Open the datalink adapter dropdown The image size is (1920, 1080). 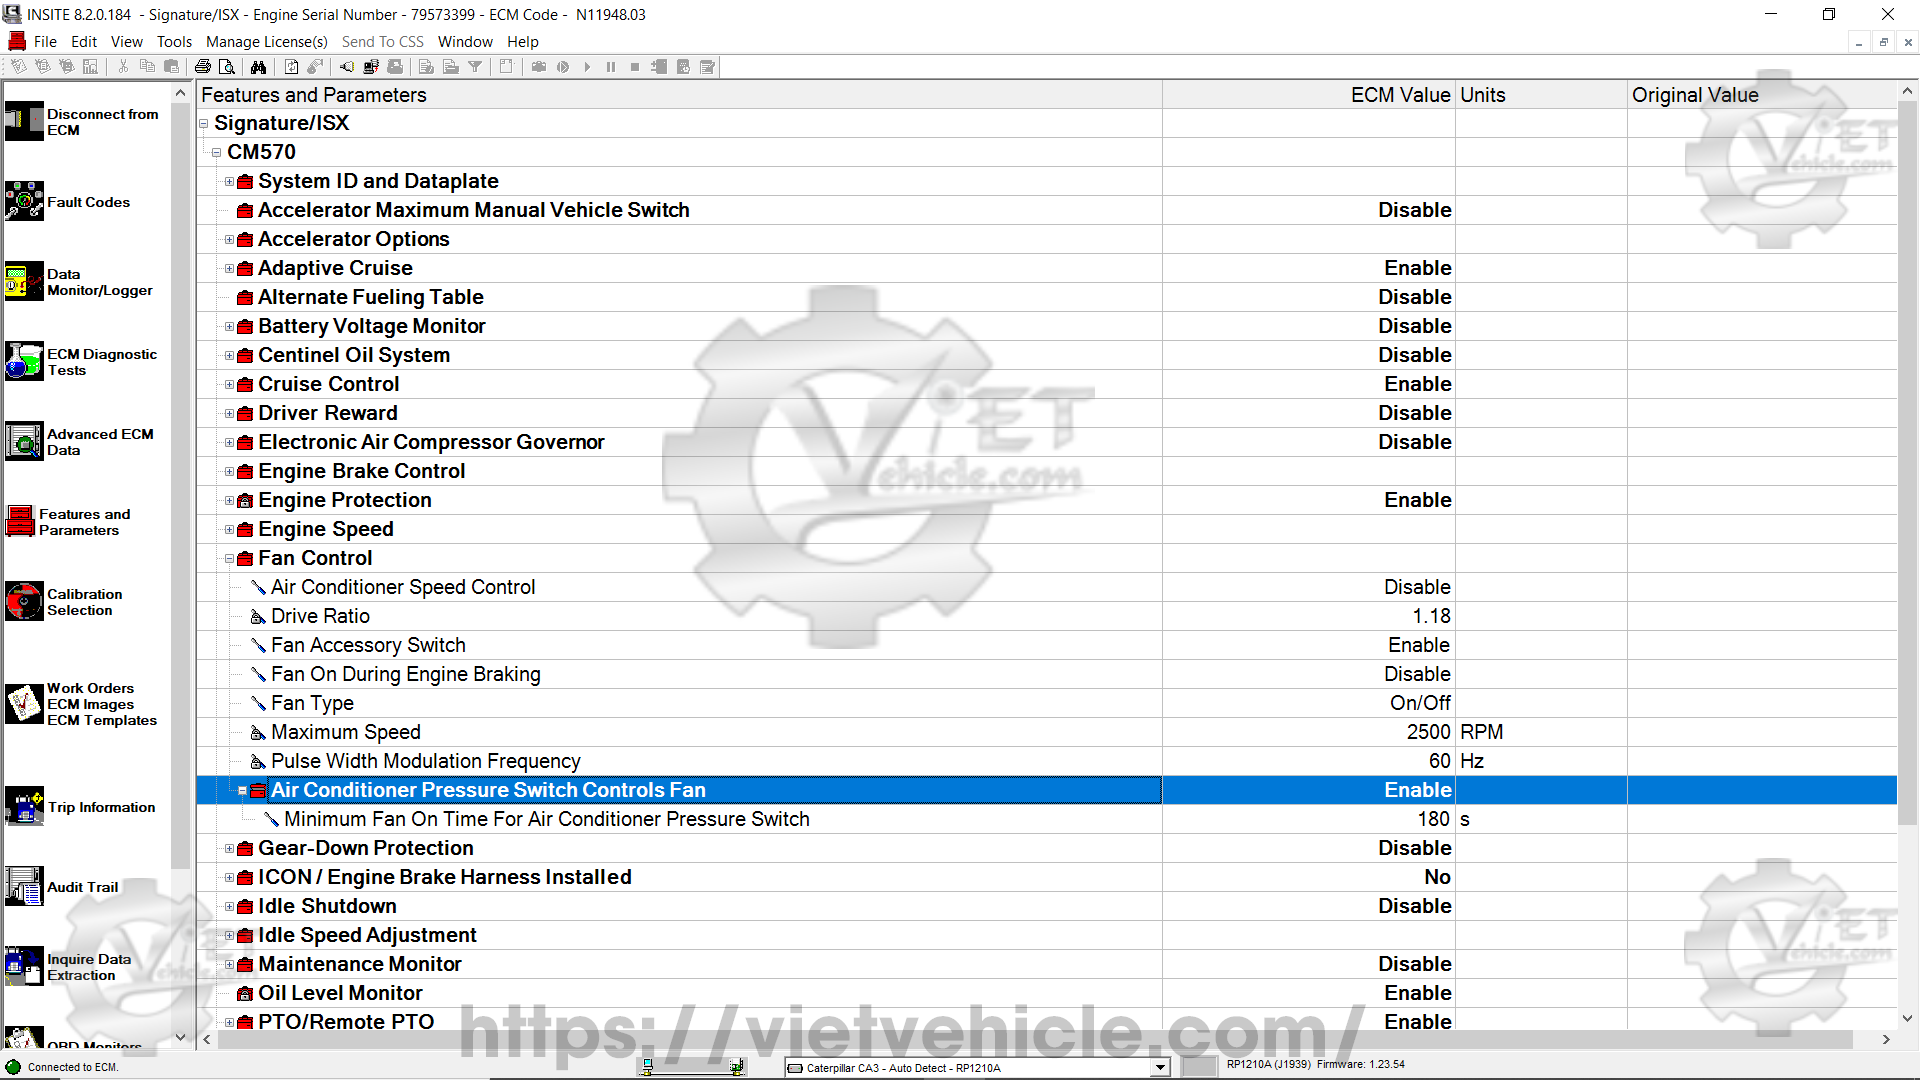[x=1160, y=1067]
